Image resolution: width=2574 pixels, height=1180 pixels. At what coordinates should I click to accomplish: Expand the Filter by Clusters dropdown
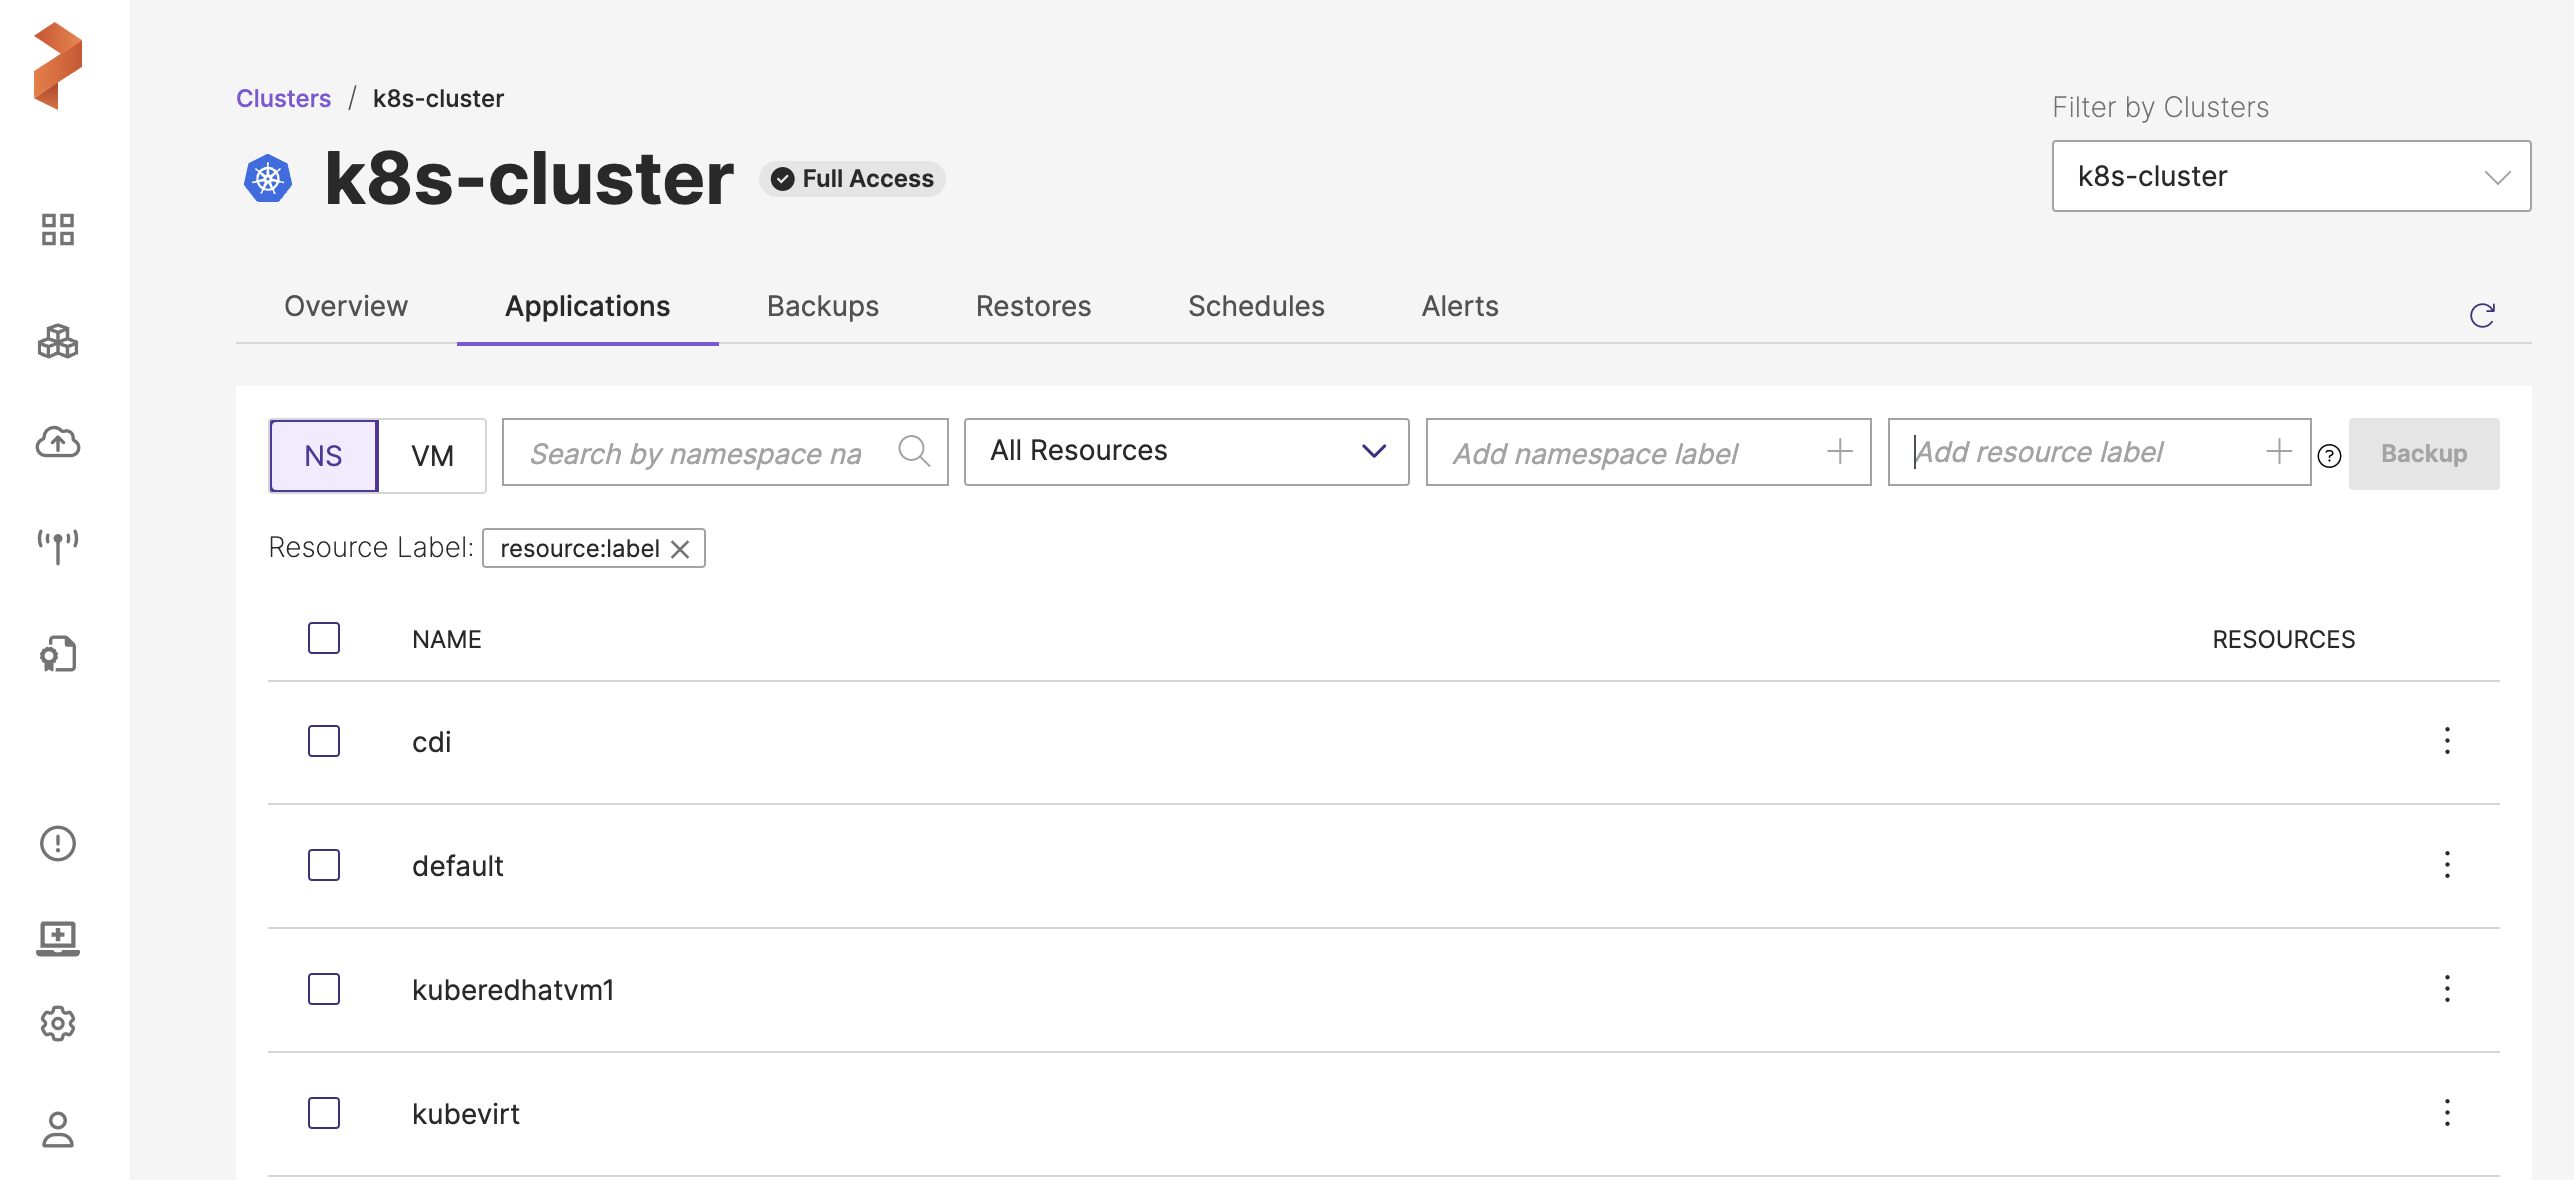[x=2290, y=176]
